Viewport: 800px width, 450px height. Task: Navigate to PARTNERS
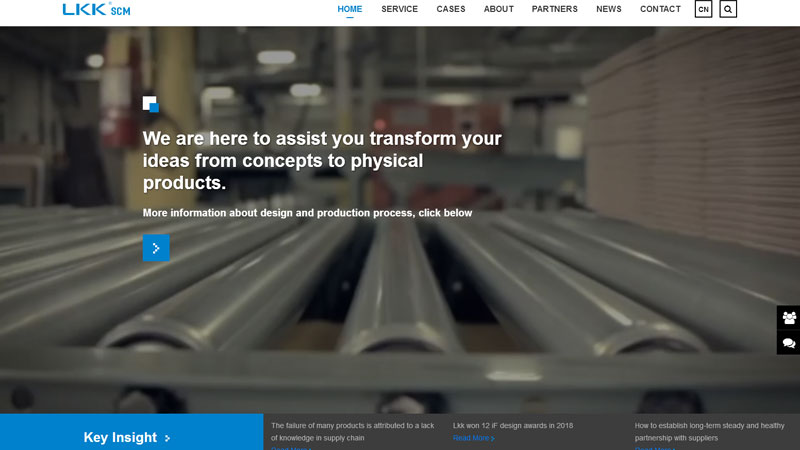(x=554, y=9)
